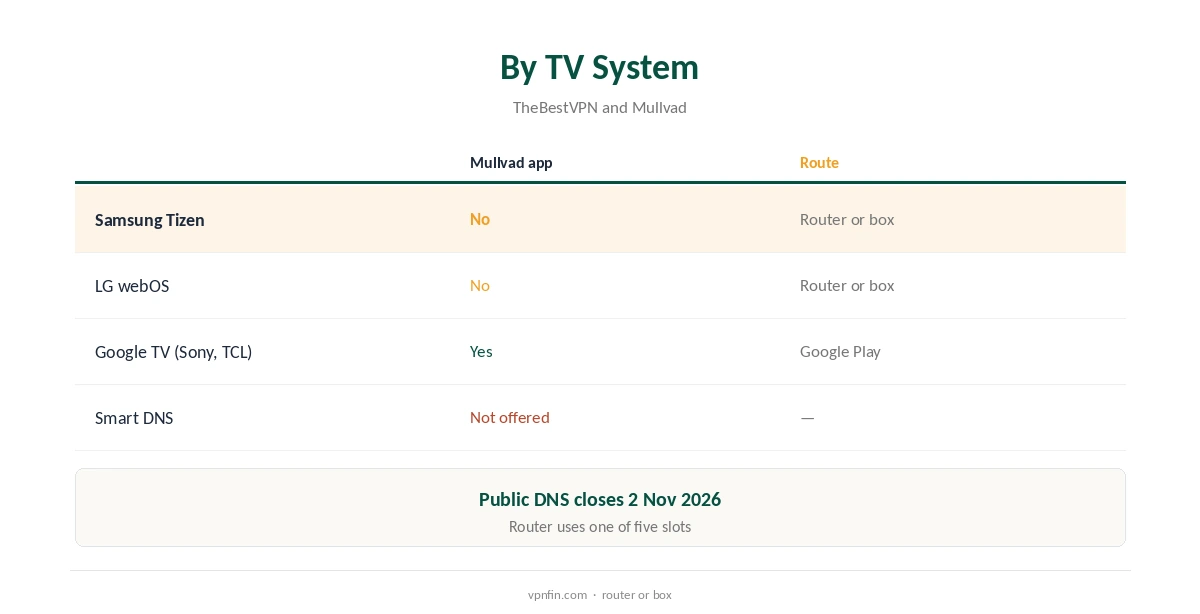The image size is (1200, 614).
Task: Click 'Yes' in the Google TV row
Action: [481, 351]
